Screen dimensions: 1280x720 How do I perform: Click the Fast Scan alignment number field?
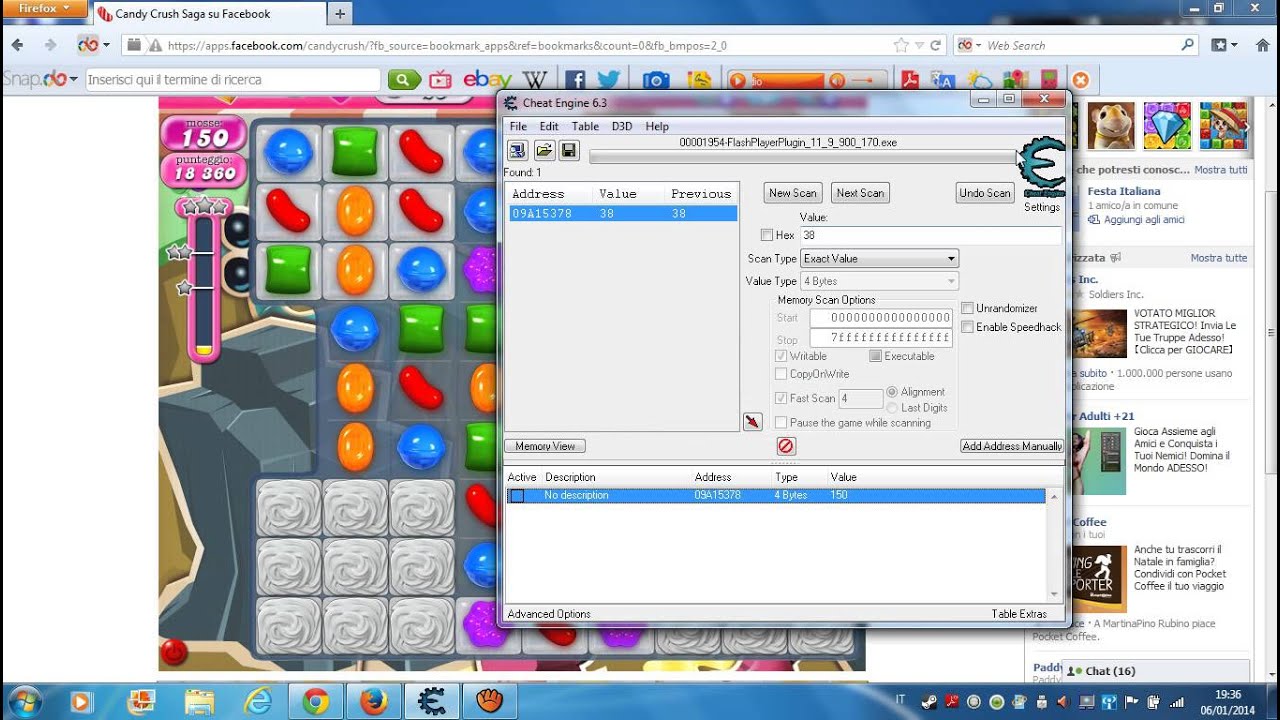pyautogui.click(x=861, y=398)
